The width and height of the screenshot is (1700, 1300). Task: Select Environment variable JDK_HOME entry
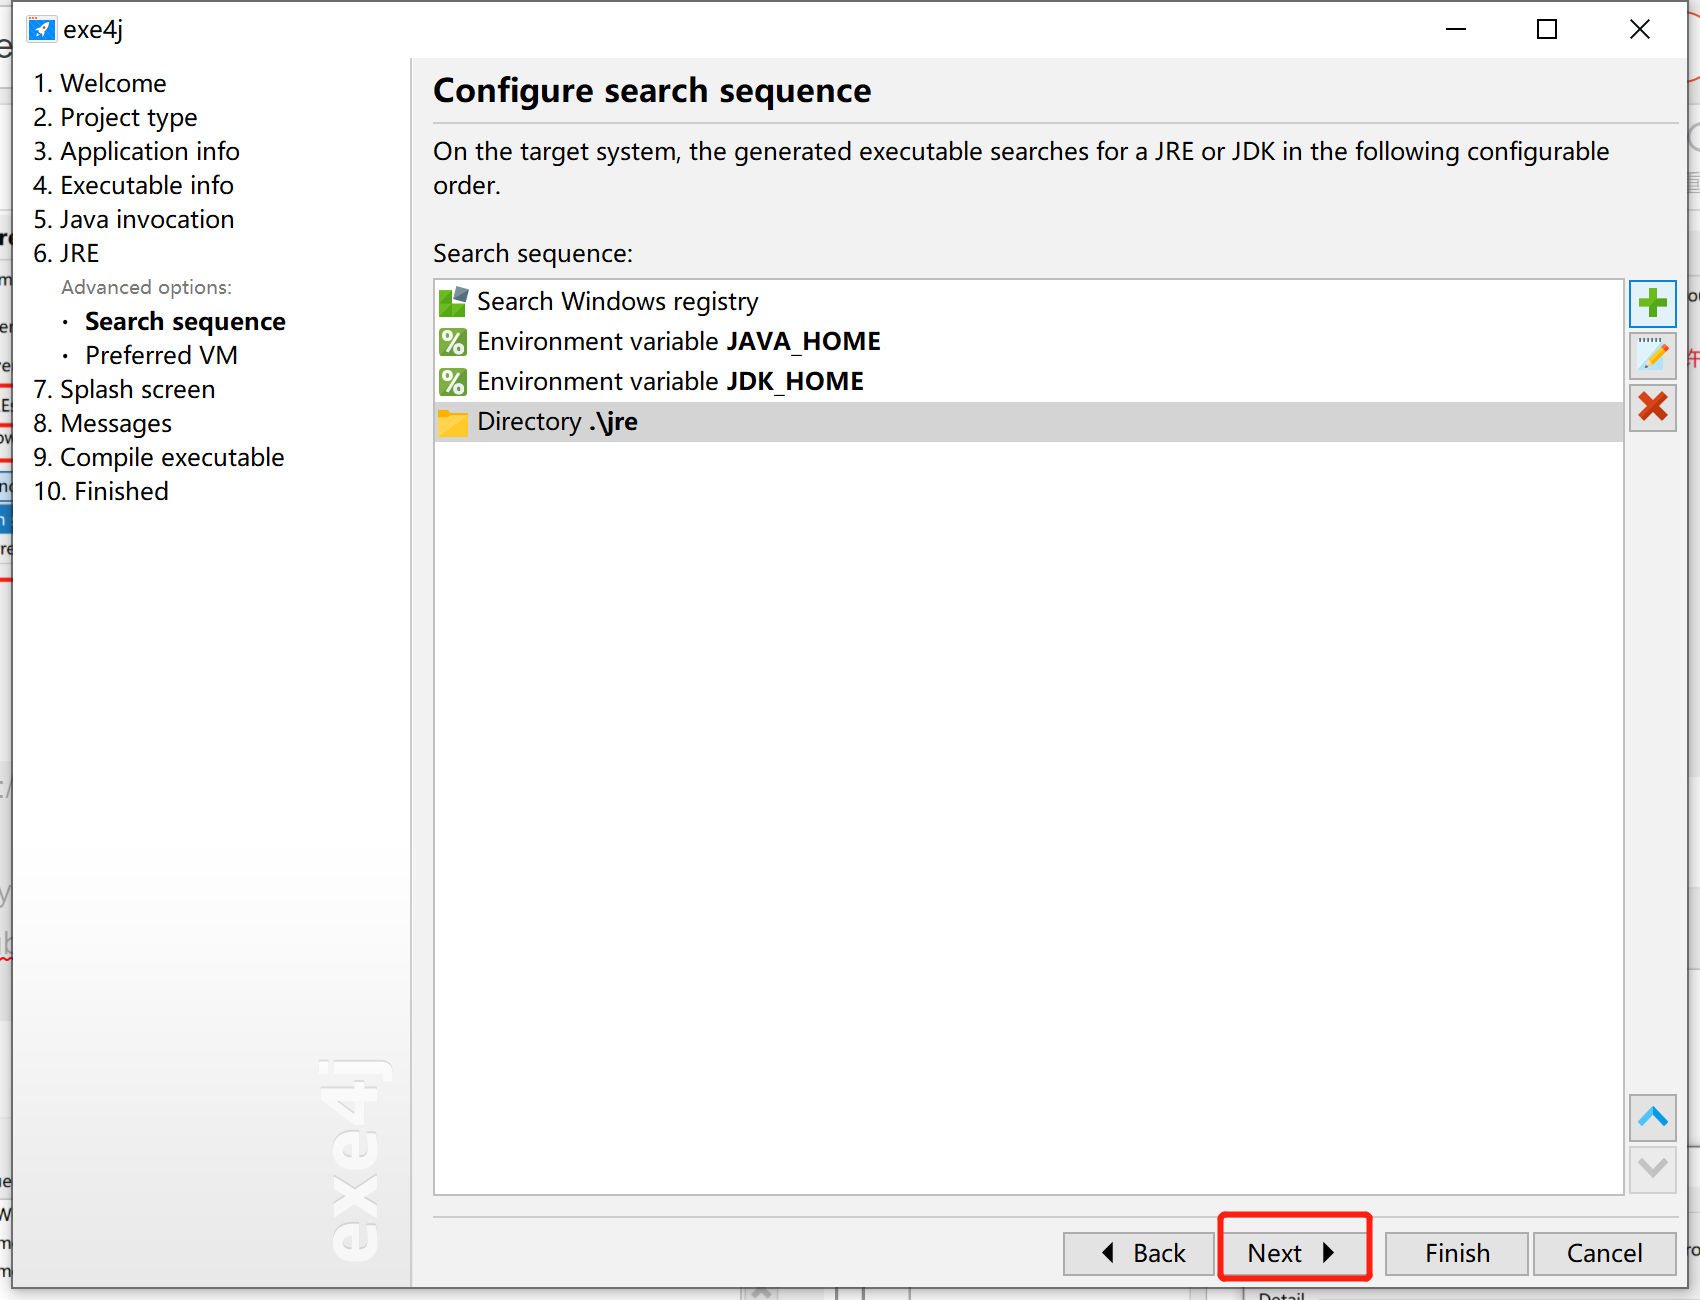1028,382
